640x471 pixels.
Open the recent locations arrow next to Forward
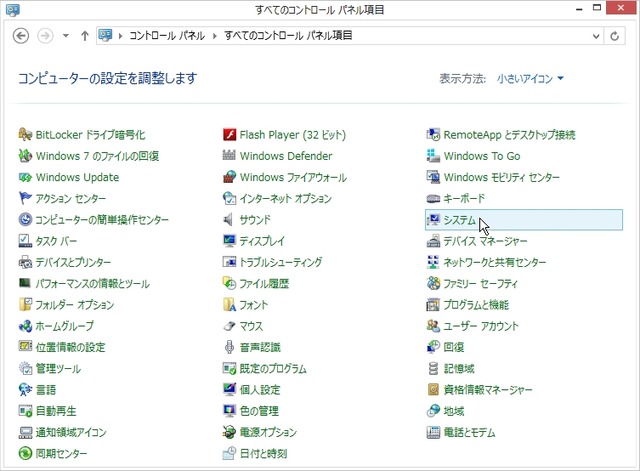click(66, 36)
